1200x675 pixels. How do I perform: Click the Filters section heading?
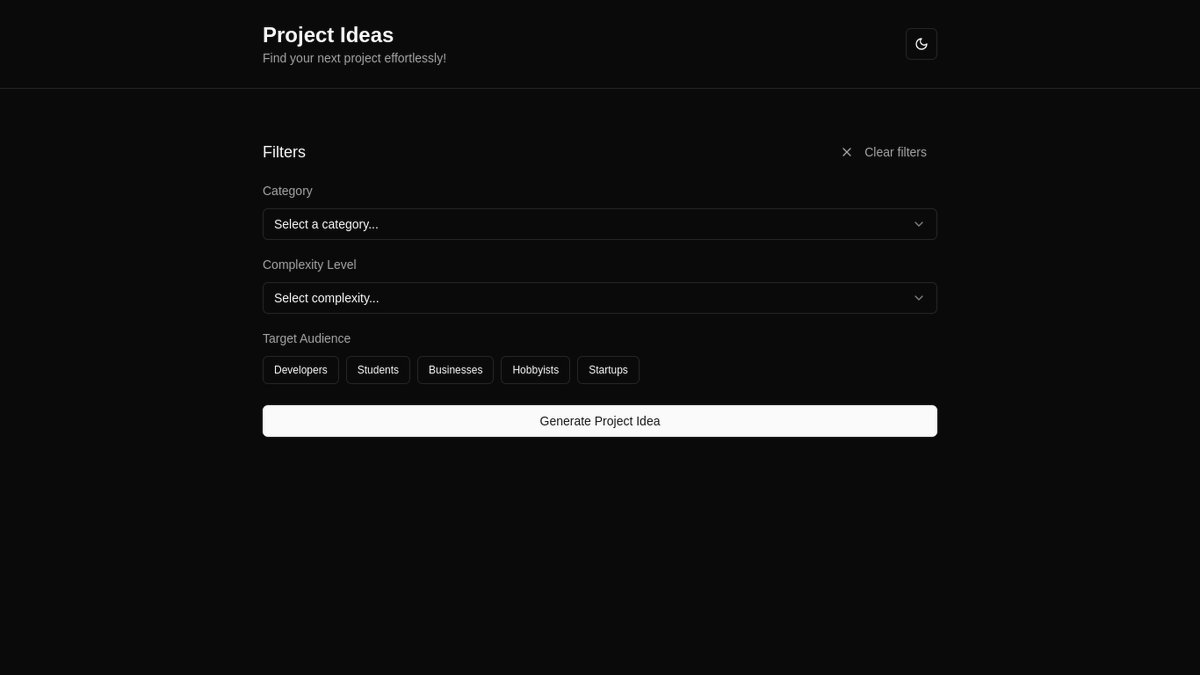click(x=284, y=152)
